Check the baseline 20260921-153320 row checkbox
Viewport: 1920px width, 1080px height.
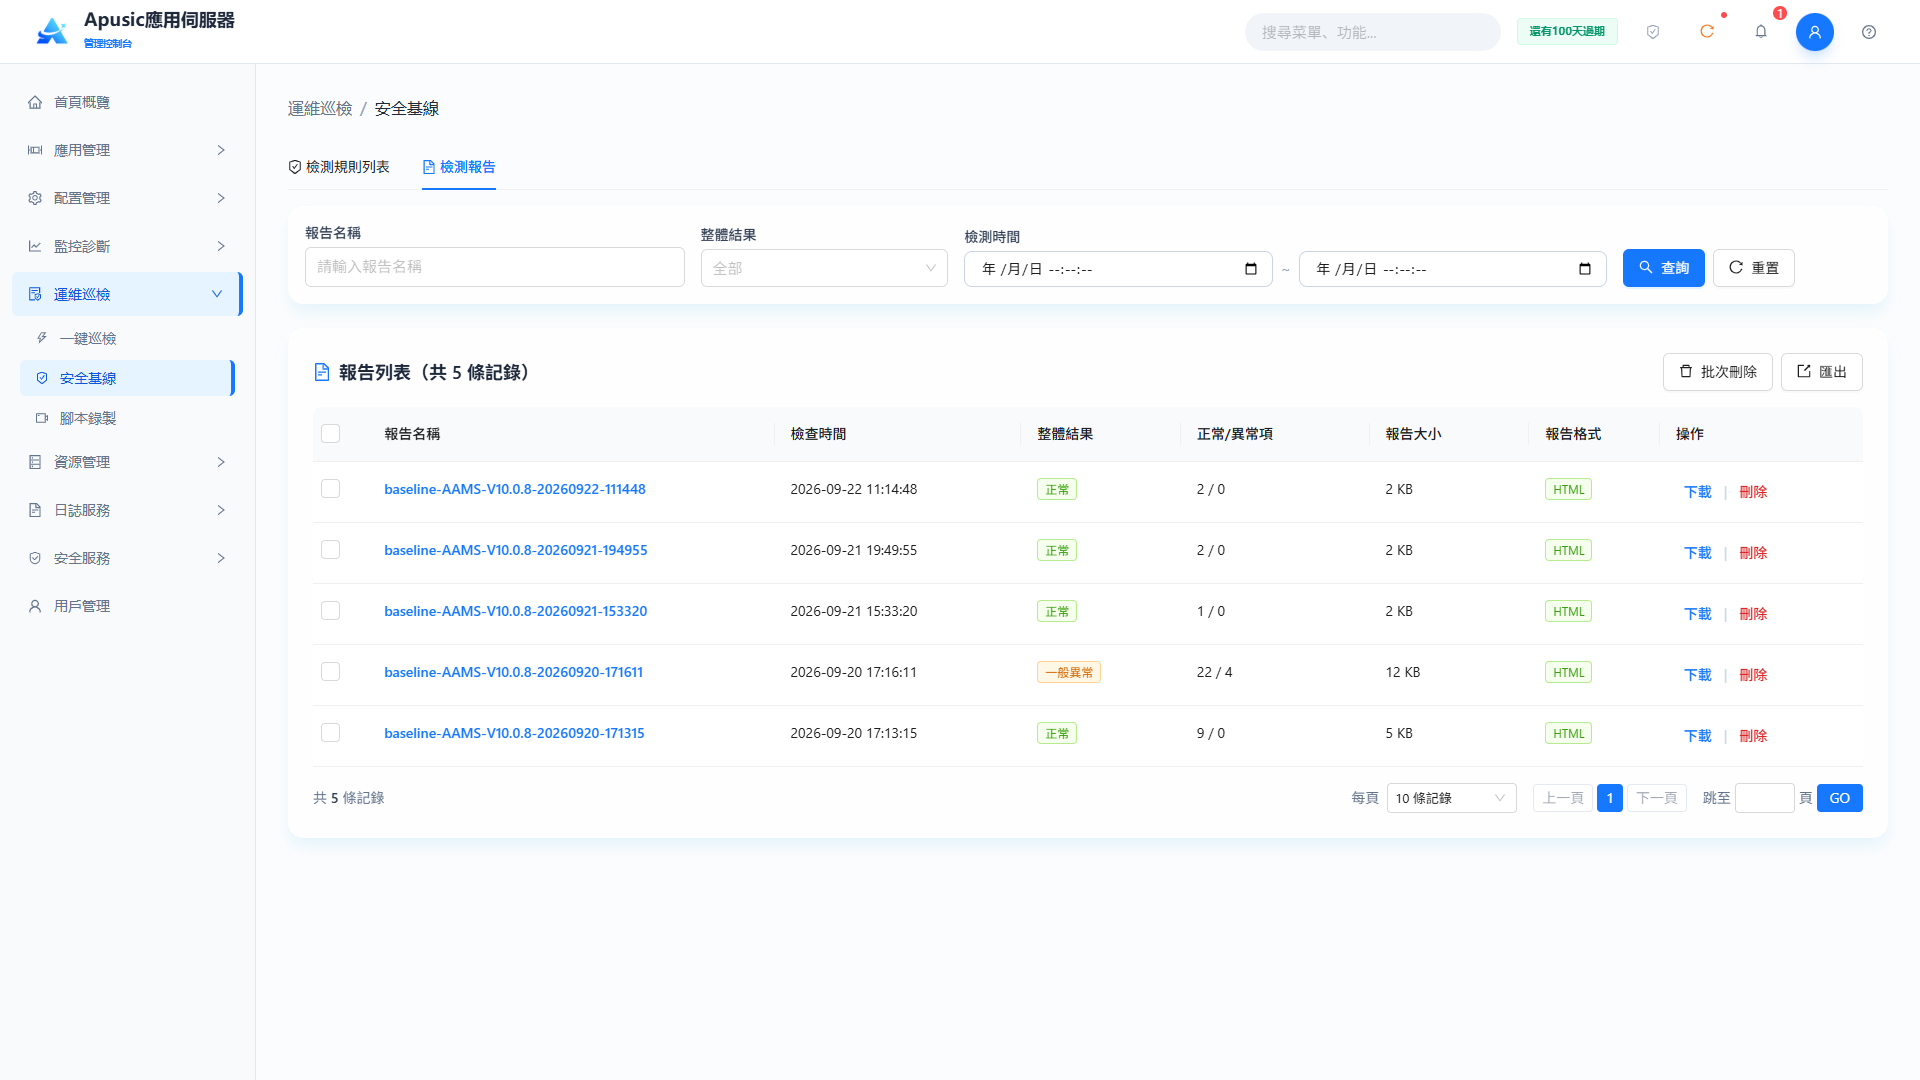click(331, 611)
